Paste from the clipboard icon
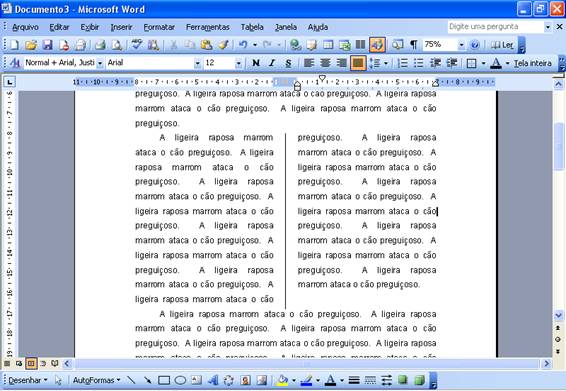Viewport: 566px width, 391px height. tap(206, 45)
